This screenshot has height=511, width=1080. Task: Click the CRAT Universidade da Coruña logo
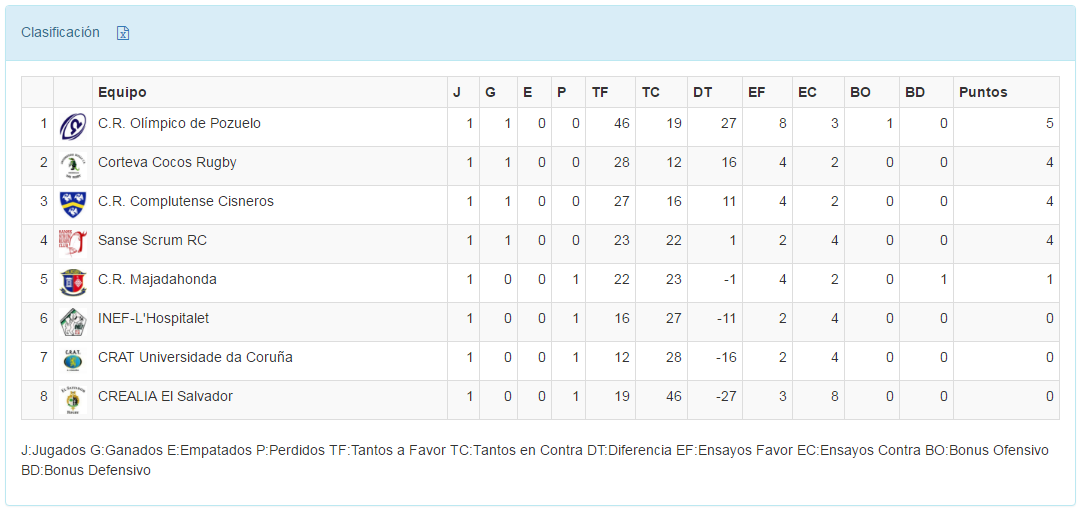(x=72, y=360)
